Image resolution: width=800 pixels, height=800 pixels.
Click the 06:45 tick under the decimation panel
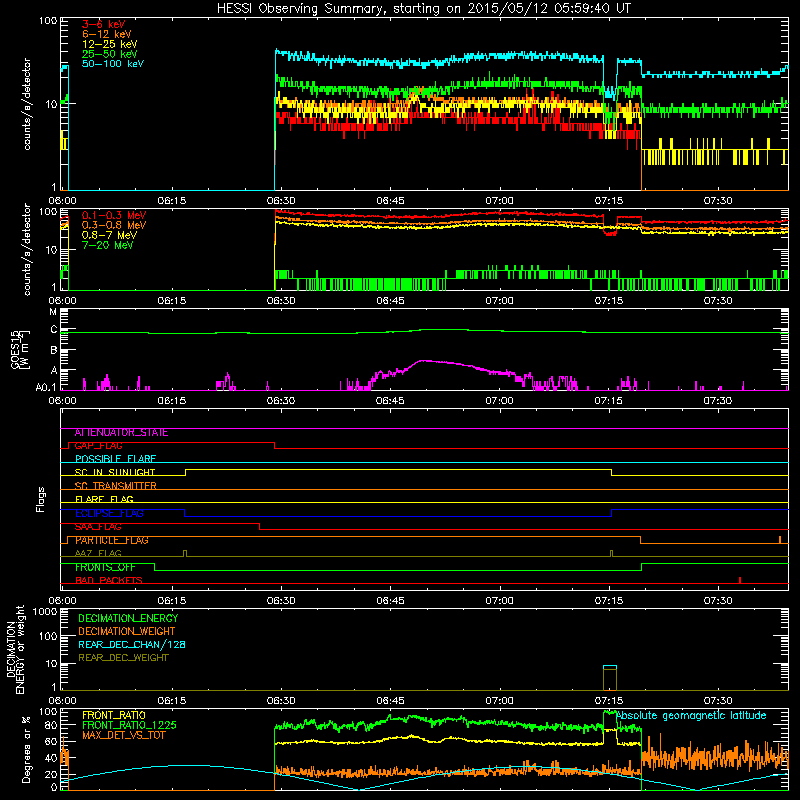pyautogui.click(x=390, y=701)
